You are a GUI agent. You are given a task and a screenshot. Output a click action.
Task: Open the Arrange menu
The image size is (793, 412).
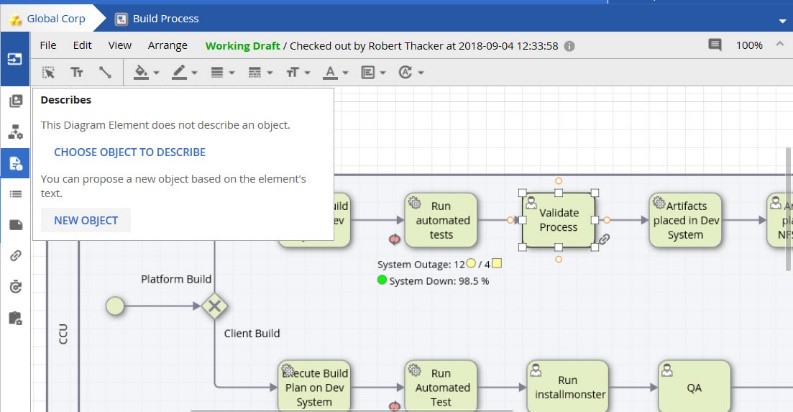coord(167,45)
